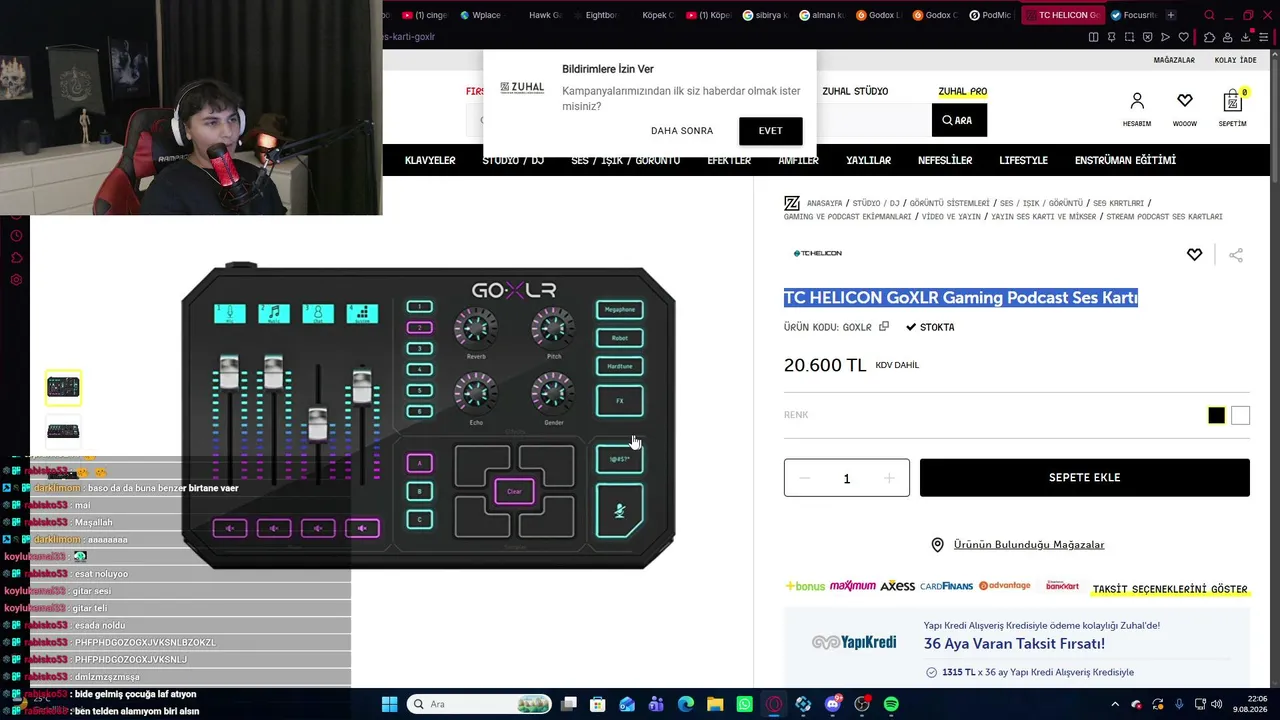The width and height of the screenshot is (1280, 720).
Task: Open the Nefesliler menu
Action: (x=945, y=161)
